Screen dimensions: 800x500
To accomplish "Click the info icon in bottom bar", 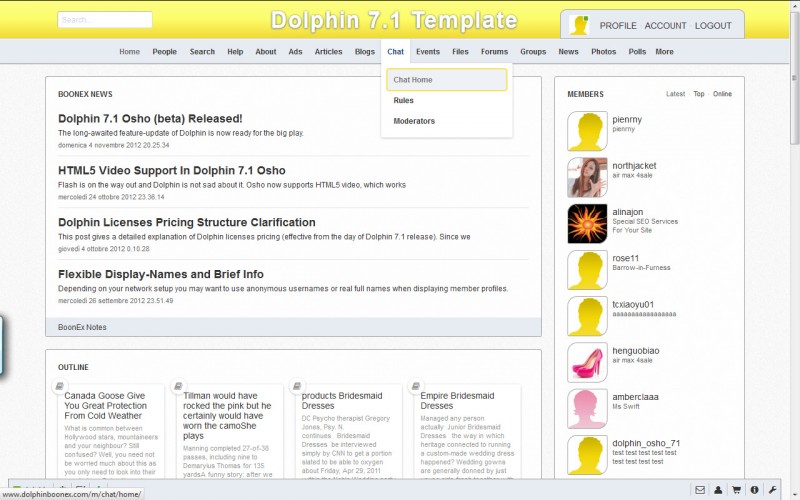I will pos(754,490).
